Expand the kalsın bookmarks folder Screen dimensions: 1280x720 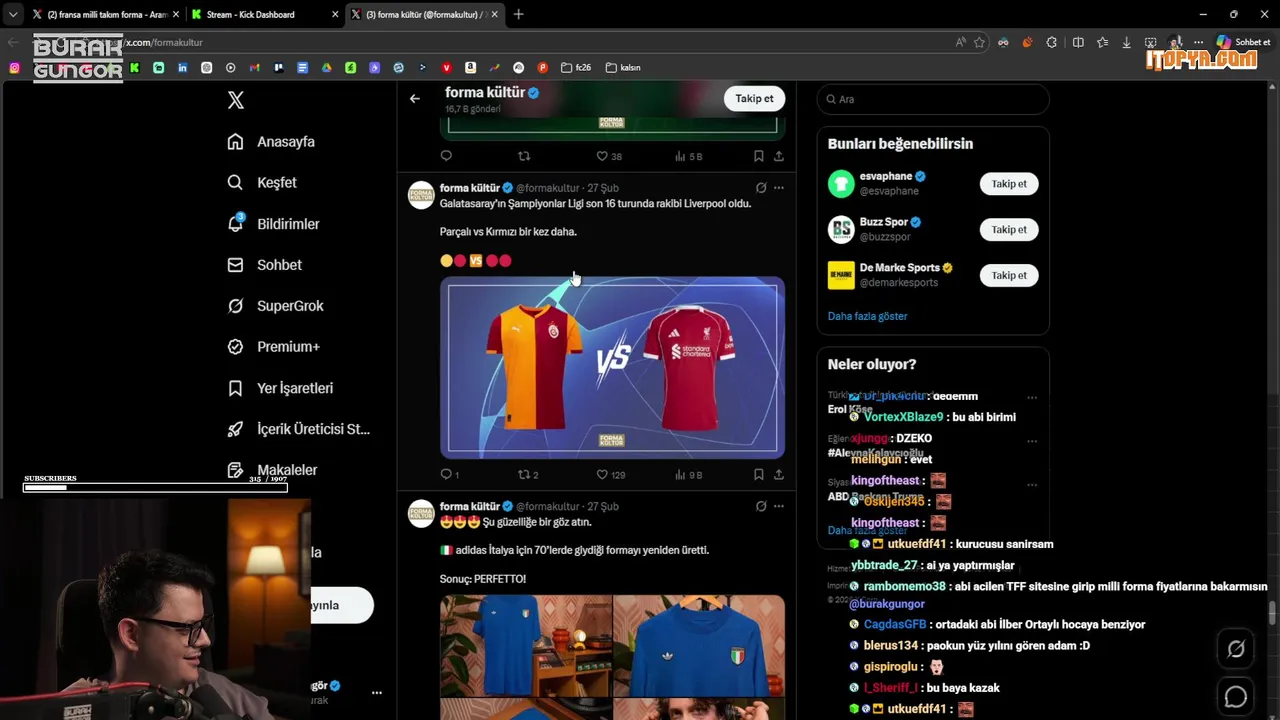(x=623, y=68)
